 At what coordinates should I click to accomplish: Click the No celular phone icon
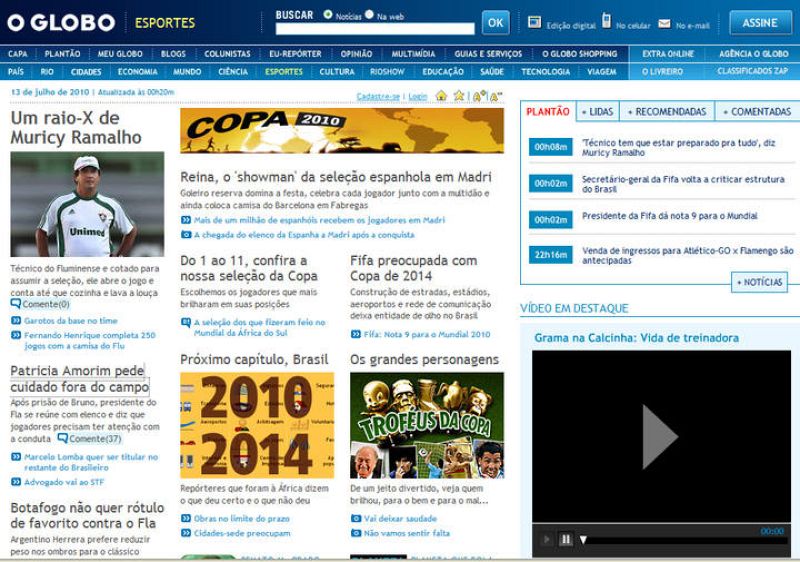(x=605, y=21)
